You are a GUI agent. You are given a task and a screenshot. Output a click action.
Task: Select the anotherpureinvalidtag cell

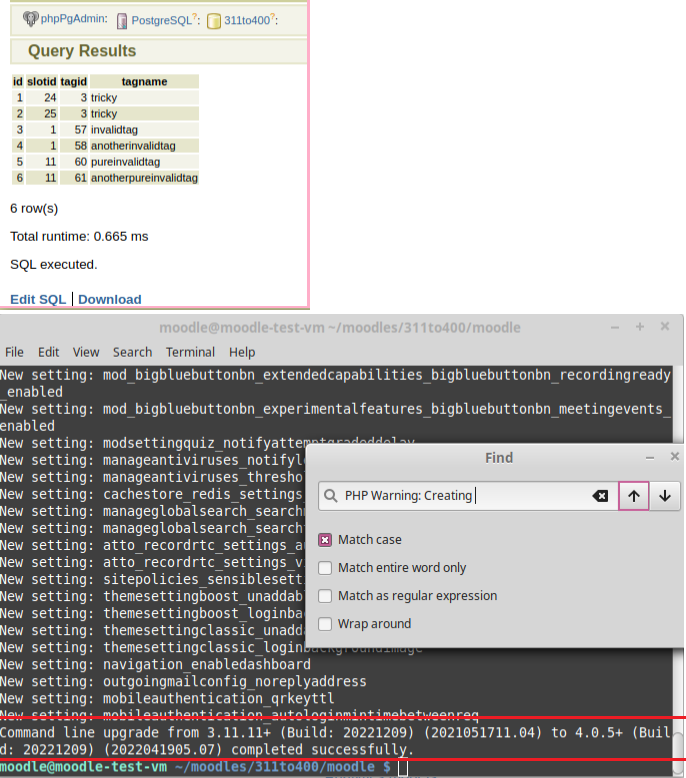coord(144,178)
